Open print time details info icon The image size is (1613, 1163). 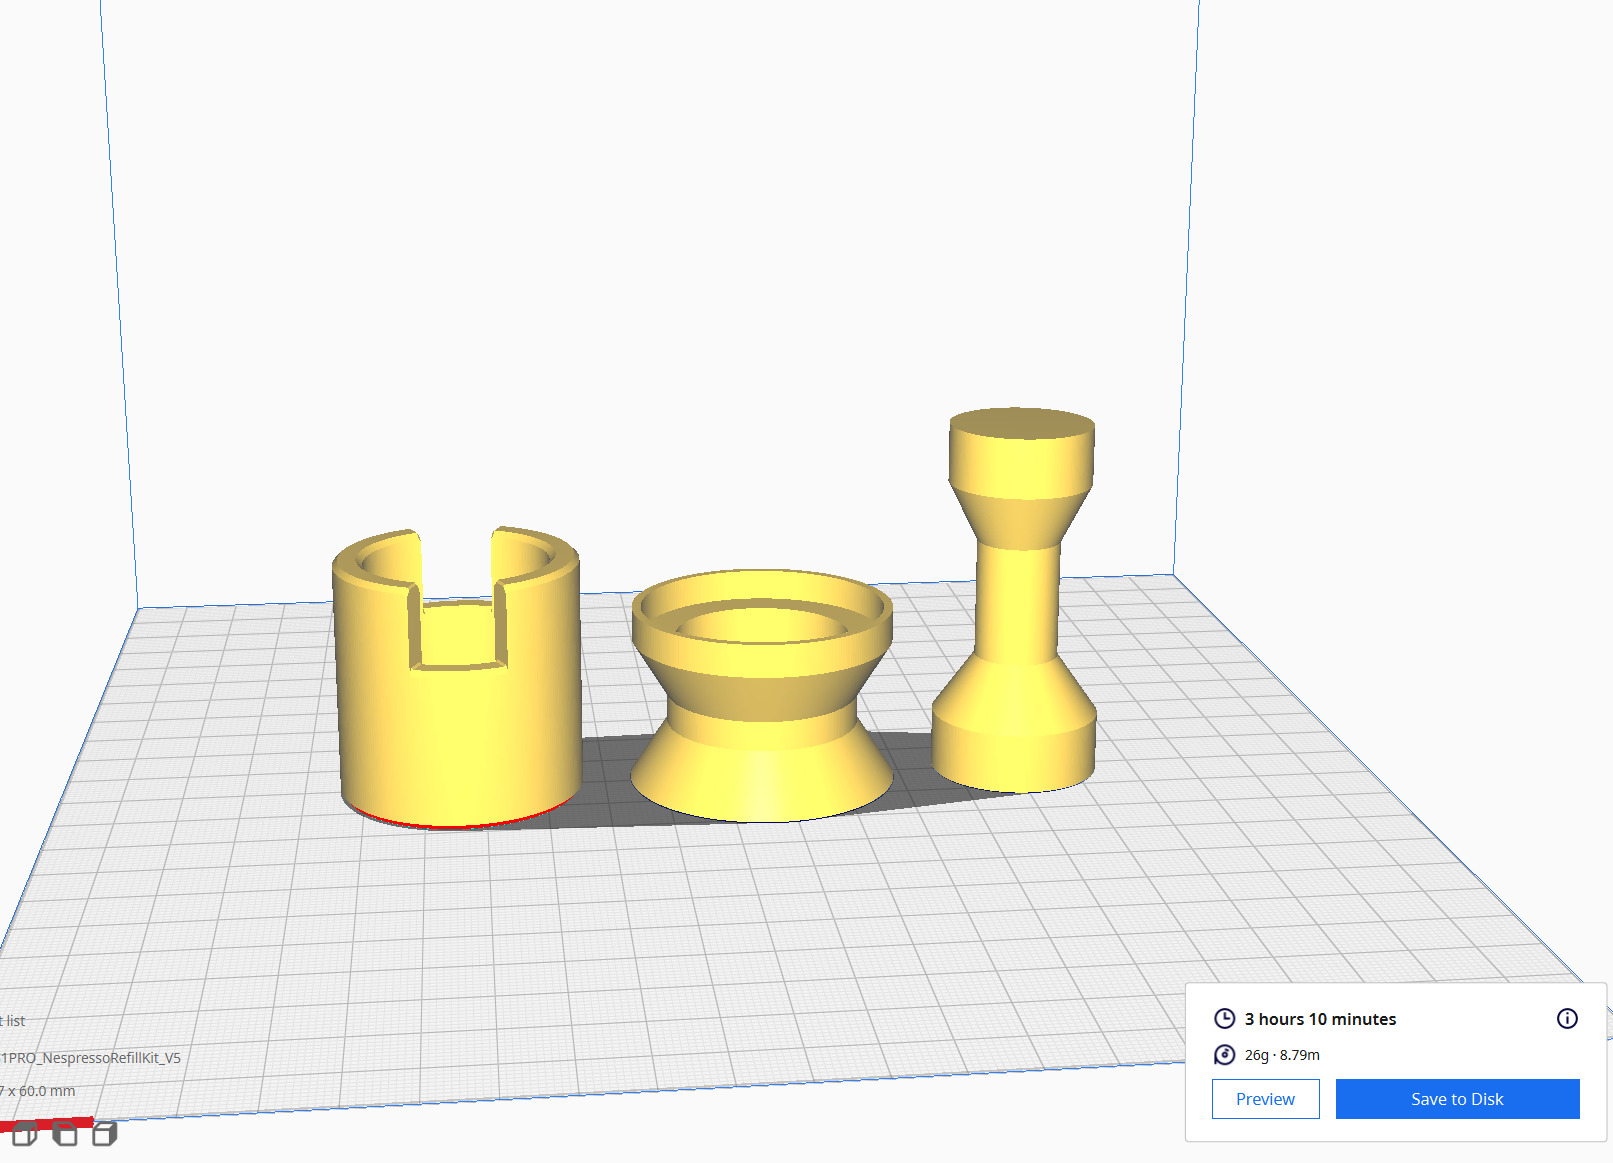(1567, 1018)
